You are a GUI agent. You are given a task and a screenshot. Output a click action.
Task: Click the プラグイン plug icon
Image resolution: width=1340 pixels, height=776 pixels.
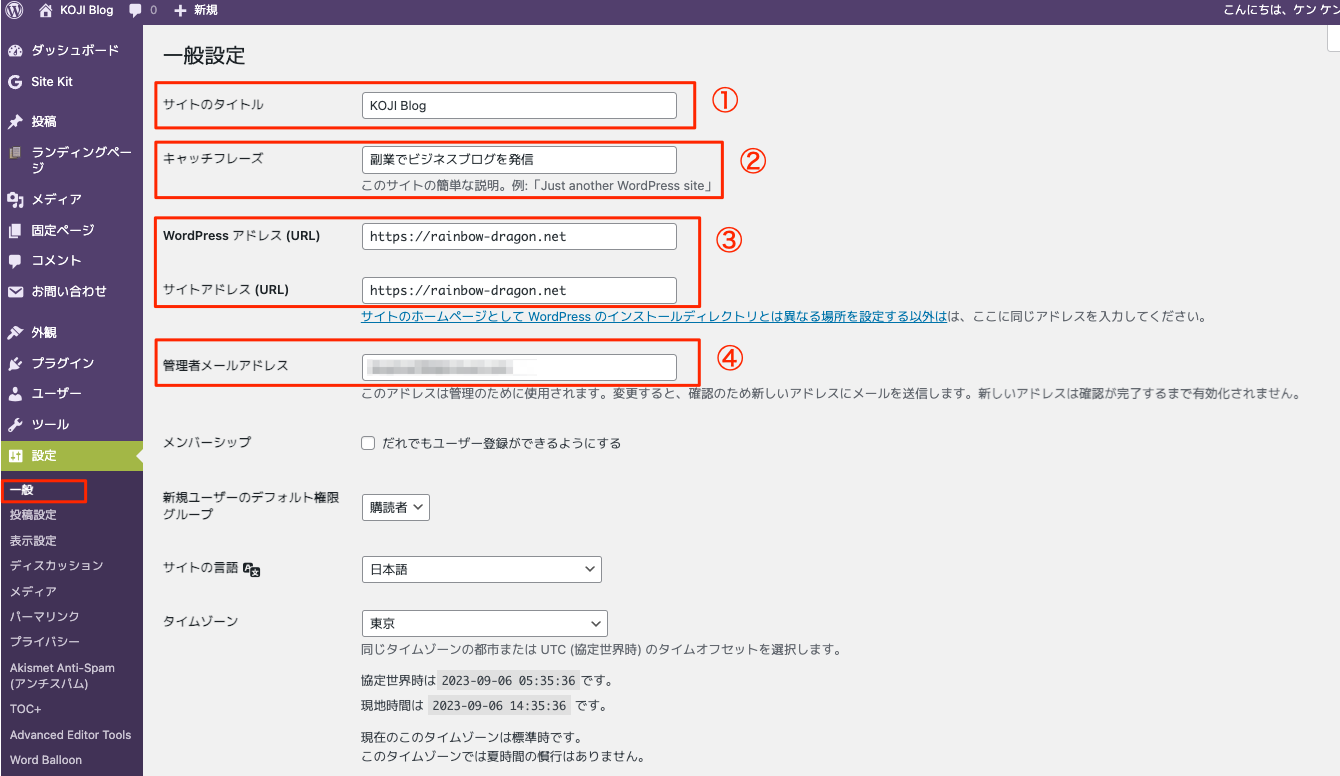(15, 363)
